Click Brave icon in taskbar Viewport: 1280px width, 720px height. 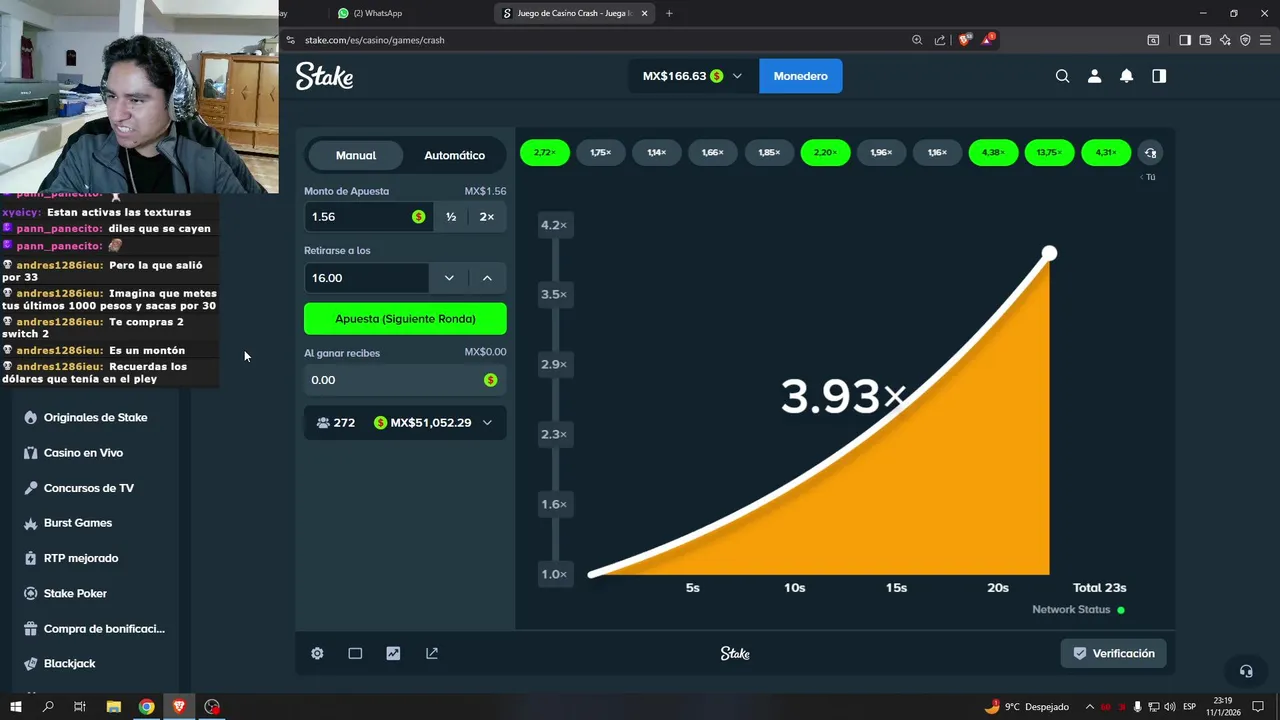pos(179,706)
